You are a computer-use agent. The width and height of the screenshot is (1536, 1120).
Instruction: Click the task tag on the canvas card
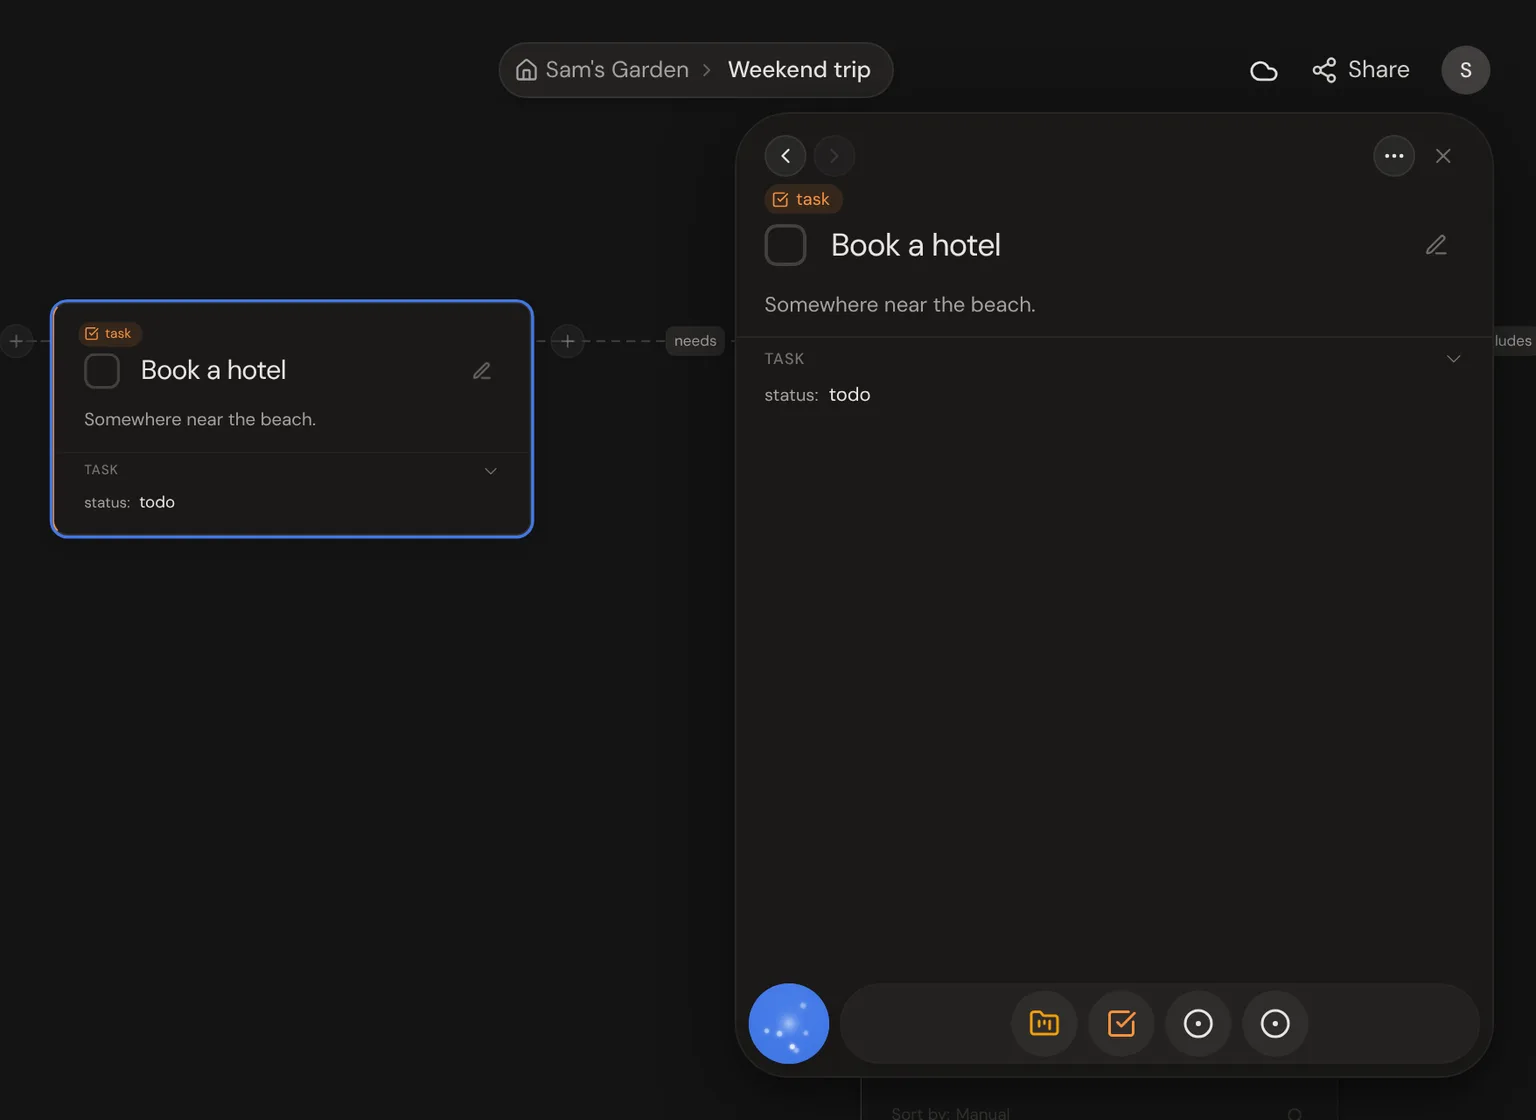(x=108, y=334)
